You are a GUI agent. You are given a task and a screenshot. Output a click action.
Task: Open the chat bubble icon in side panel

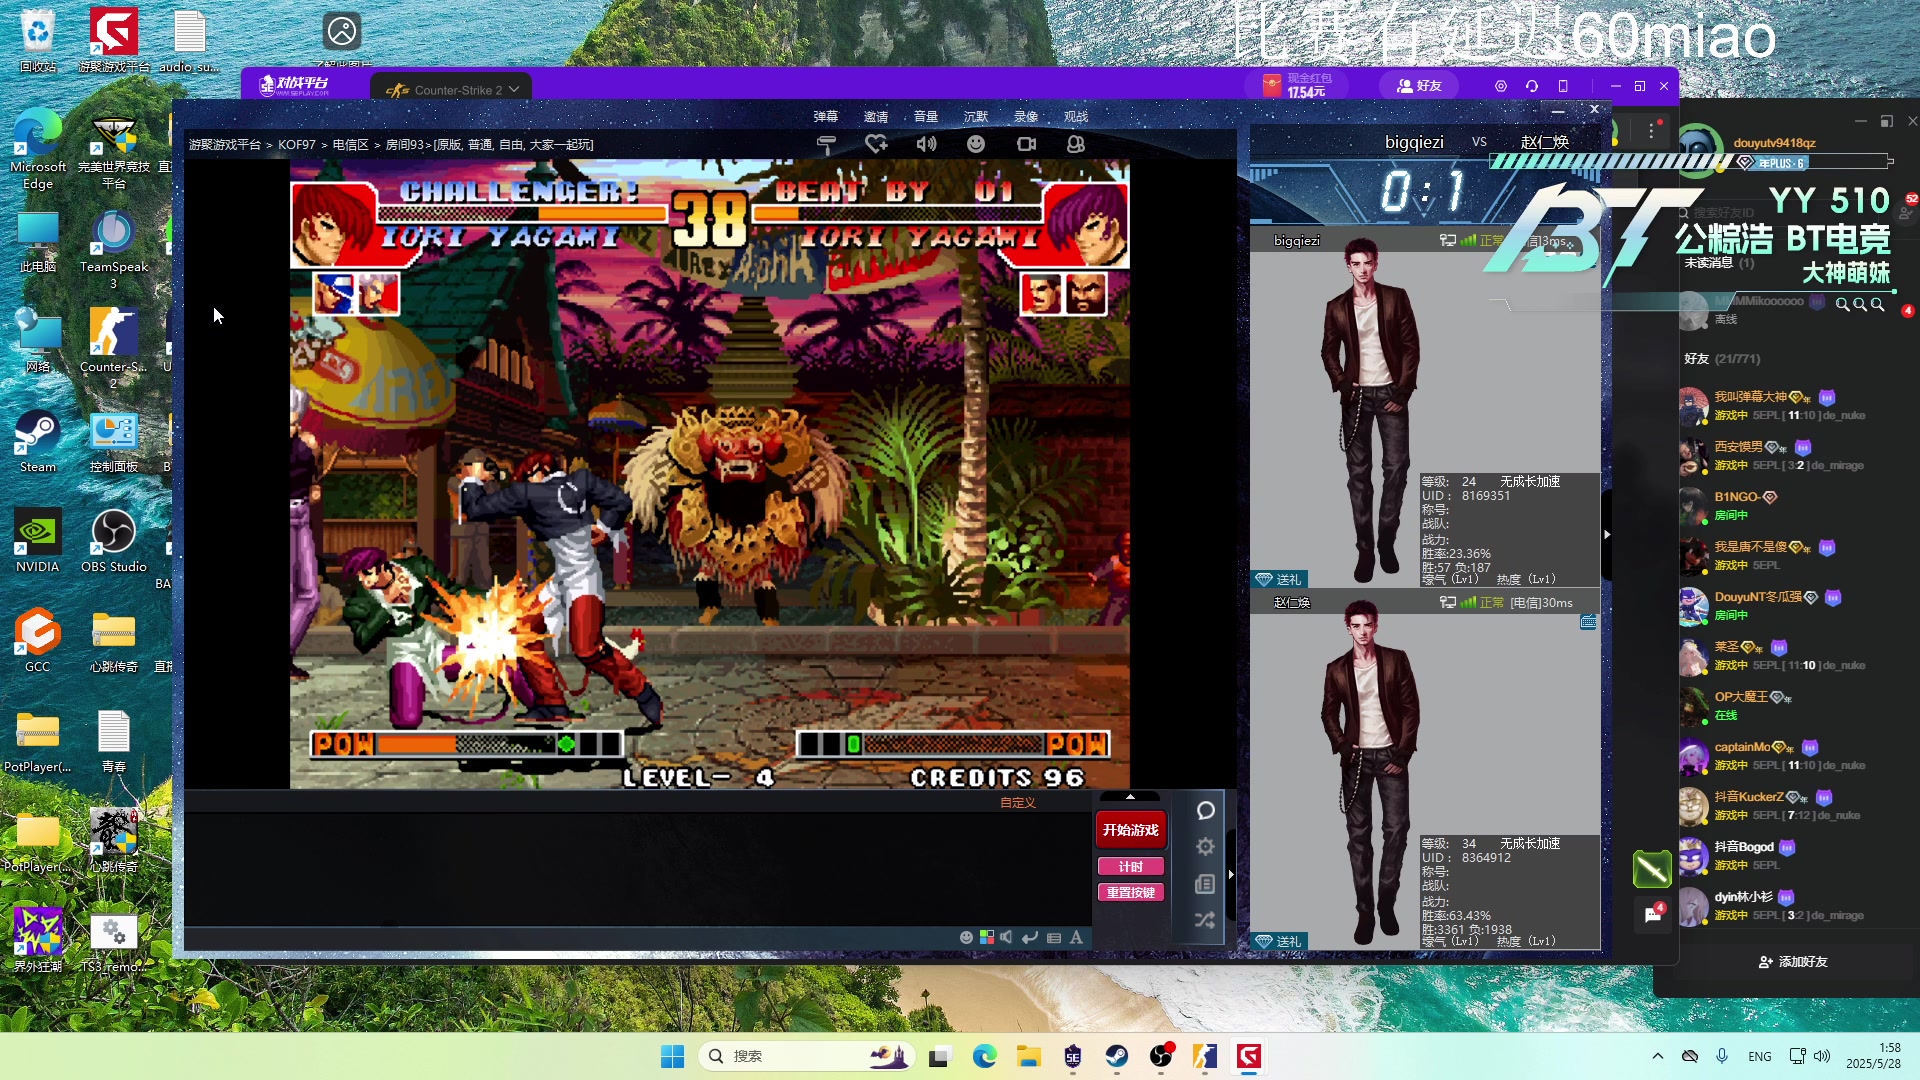(1206, 810)
